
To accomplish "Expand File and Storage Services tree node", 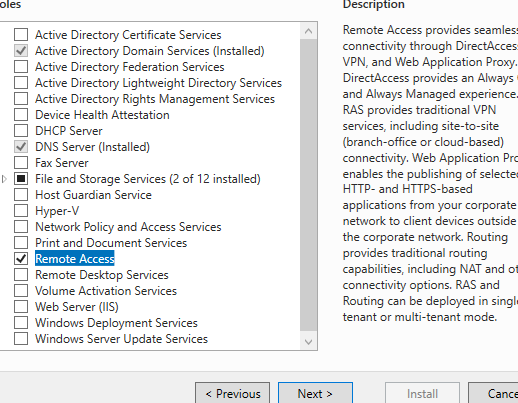I will 4,179.
